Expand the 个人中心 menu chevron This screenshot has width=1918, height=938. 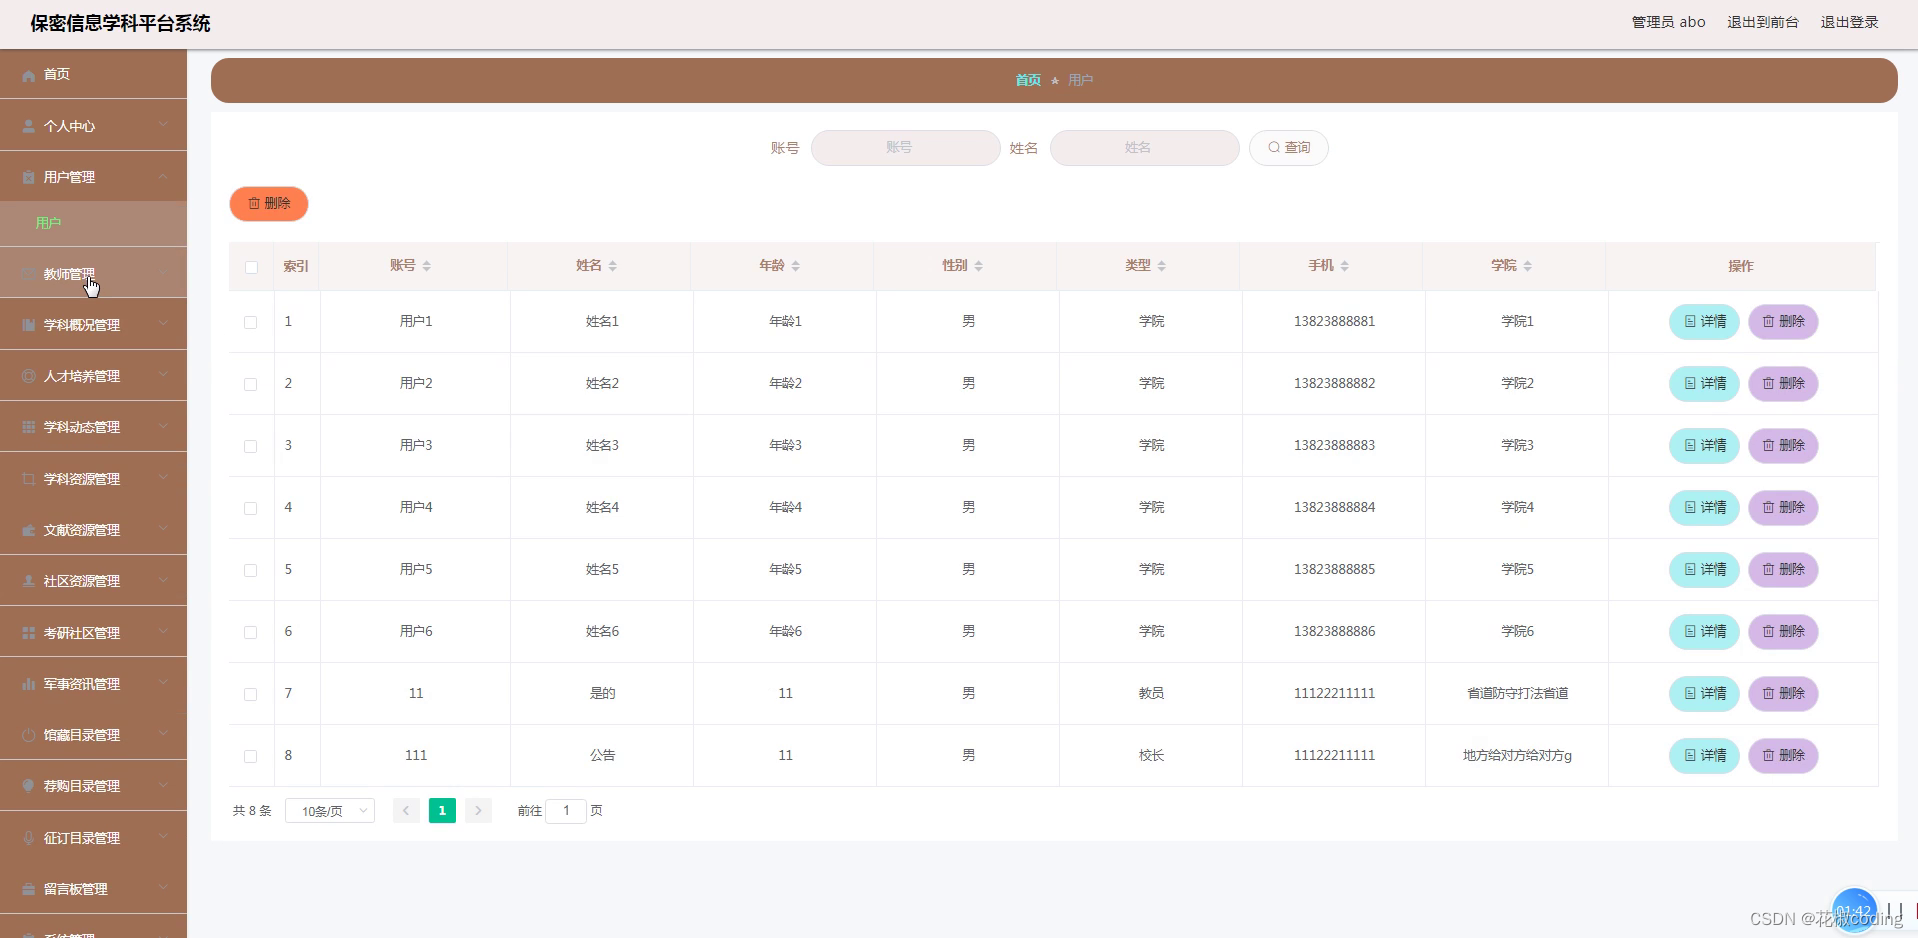point(163,125)
